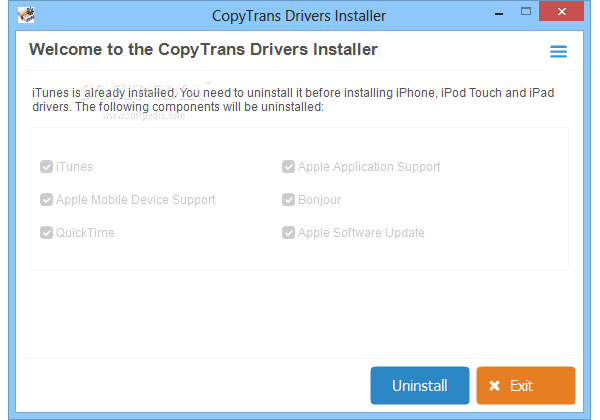Open the hamburger menu icon
This screenshot has height=420, width=600.
tap(558, 51)
